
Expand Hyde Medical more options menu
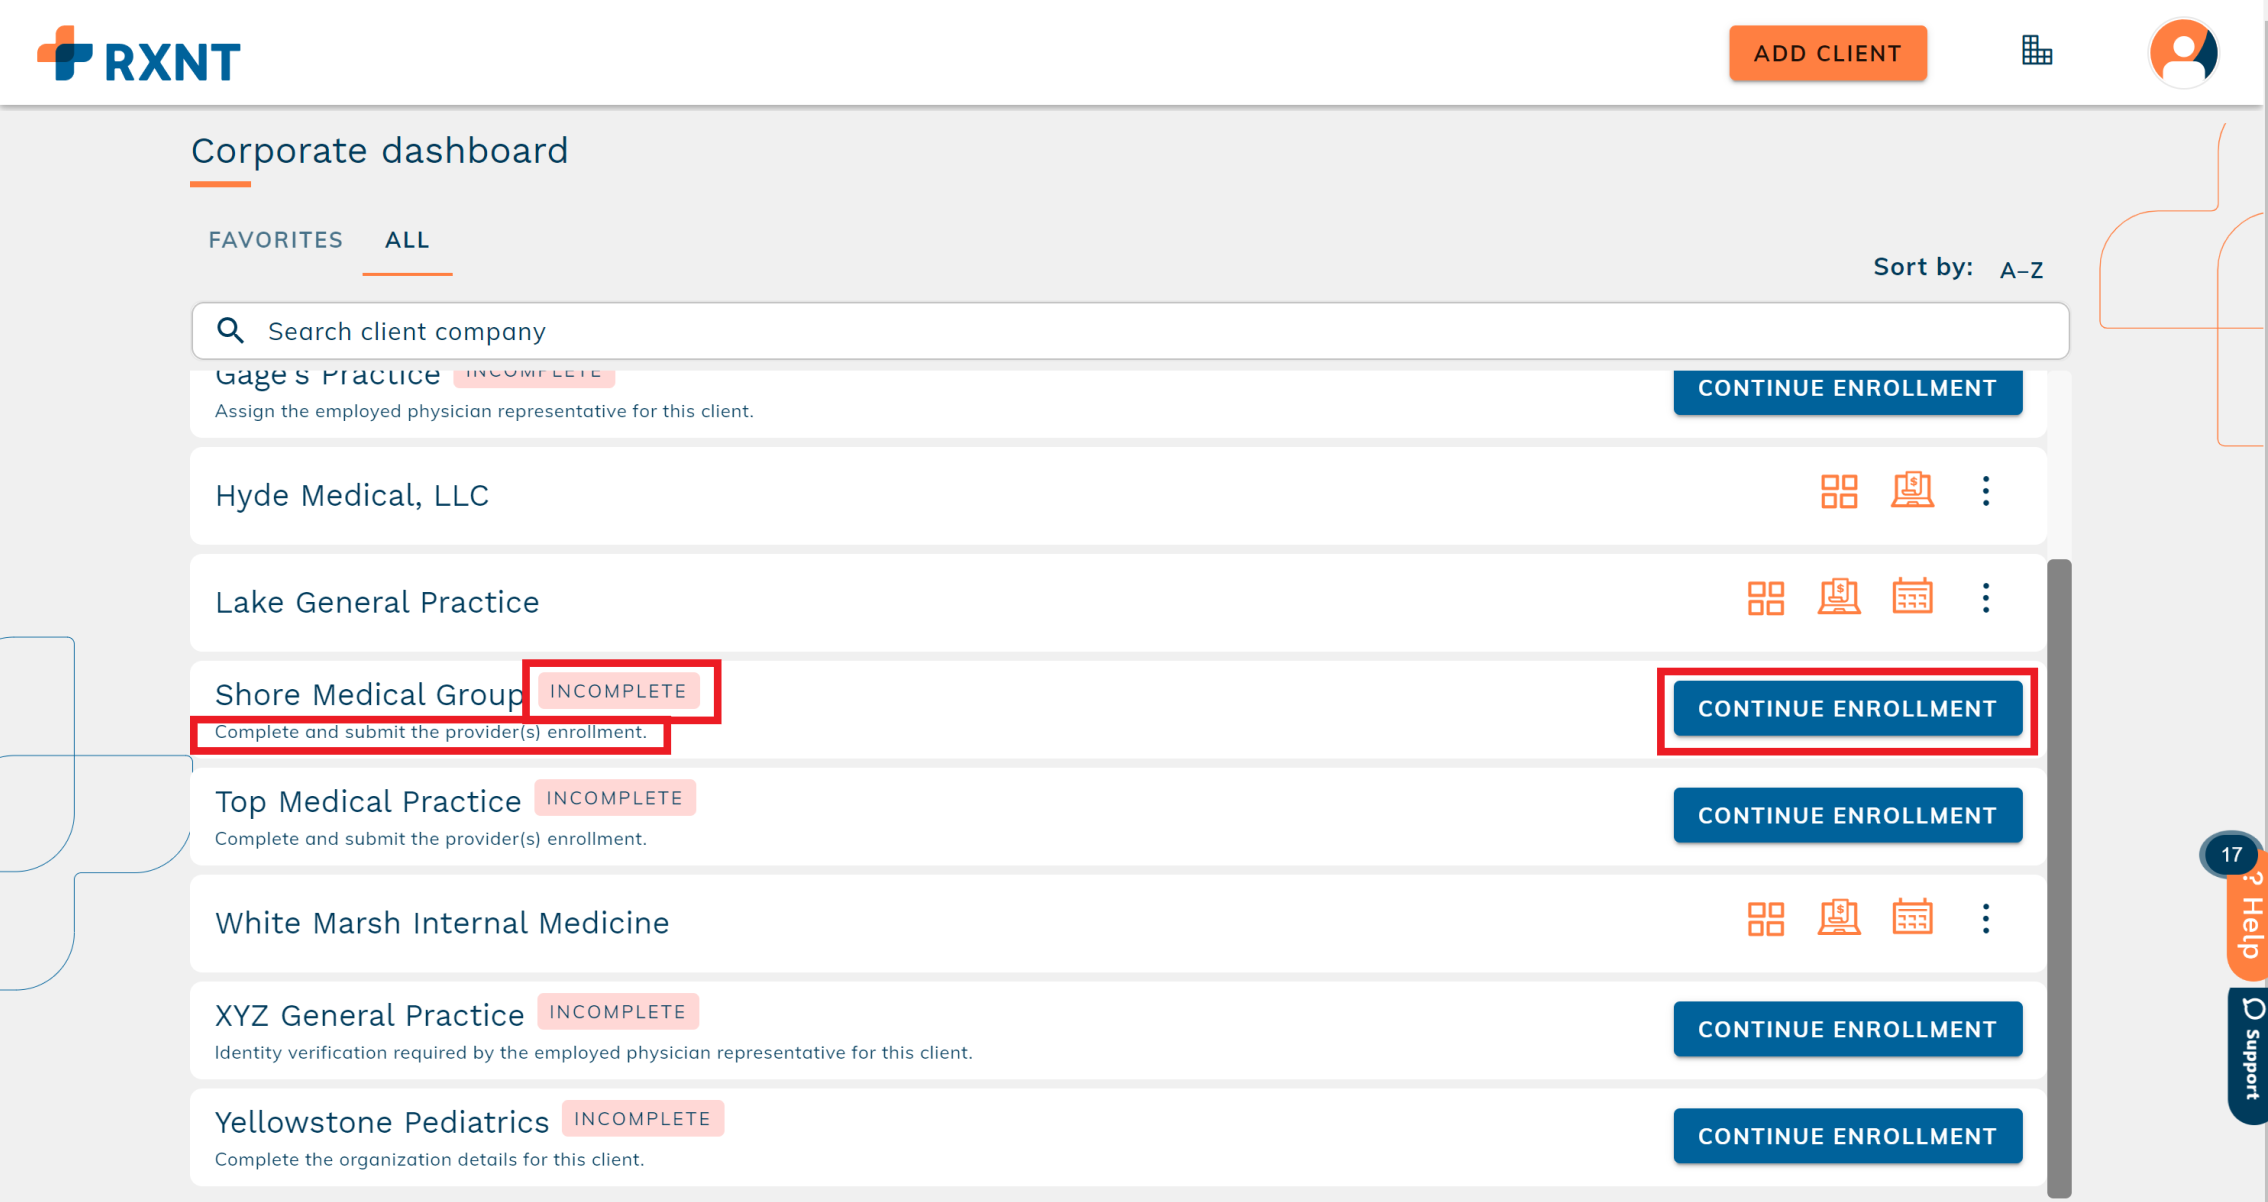click(x=1986, y=491)
